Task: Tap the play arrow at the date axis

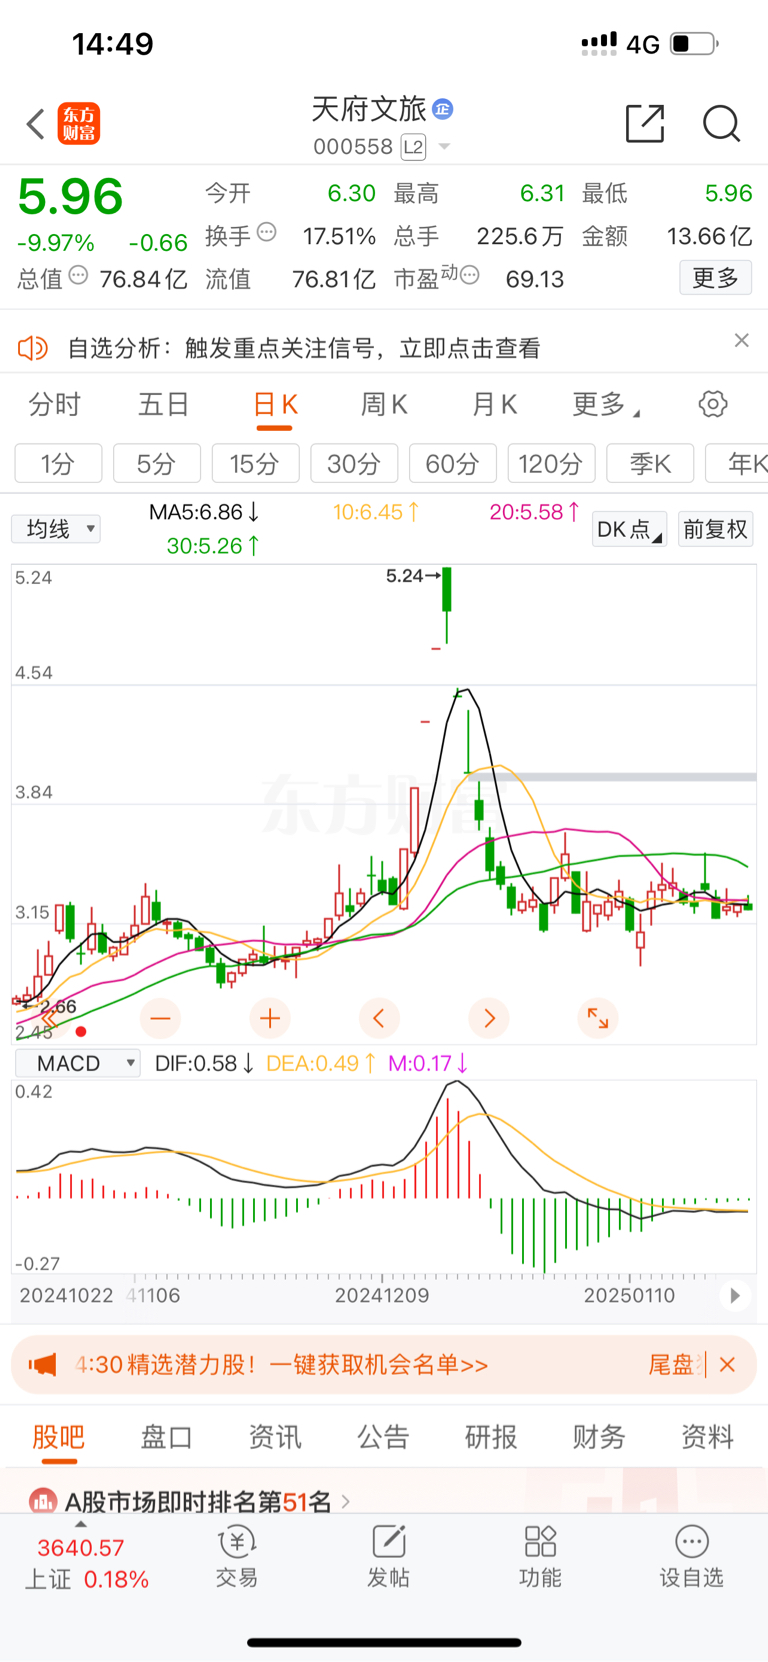Action: [735, 1295]
